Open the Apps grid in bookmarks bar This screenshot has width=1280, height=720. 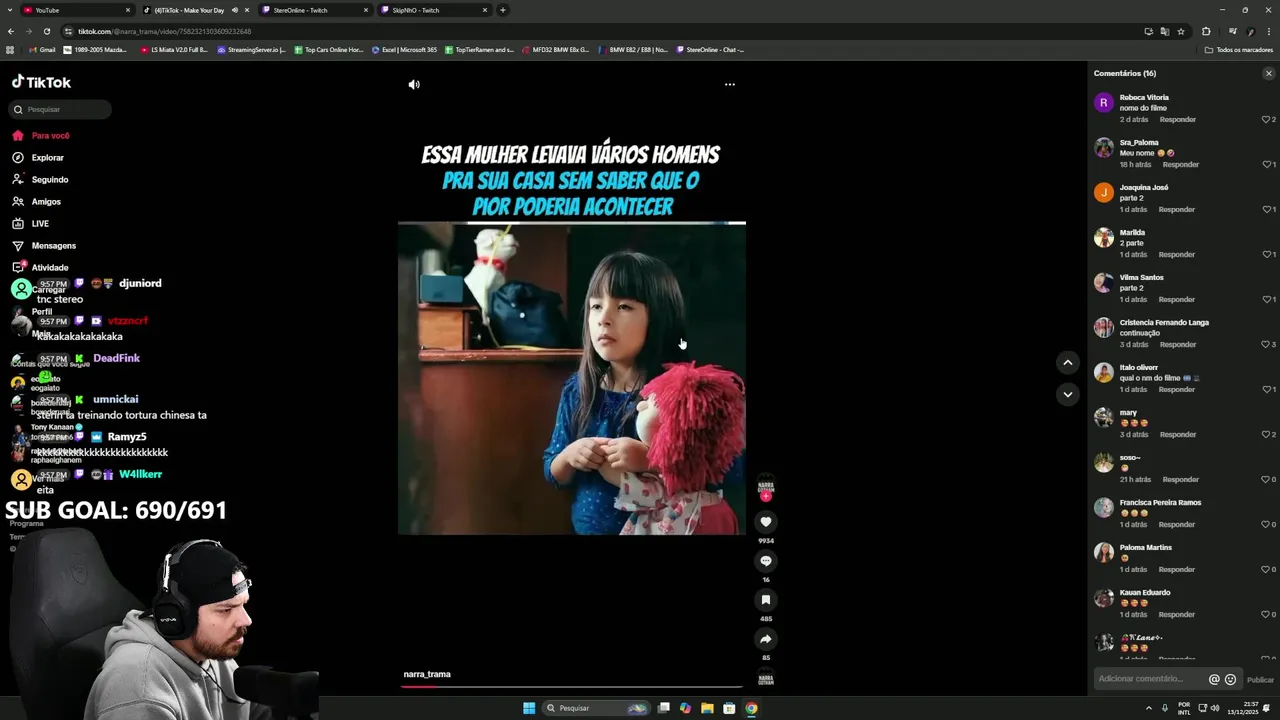coord(10,50)
